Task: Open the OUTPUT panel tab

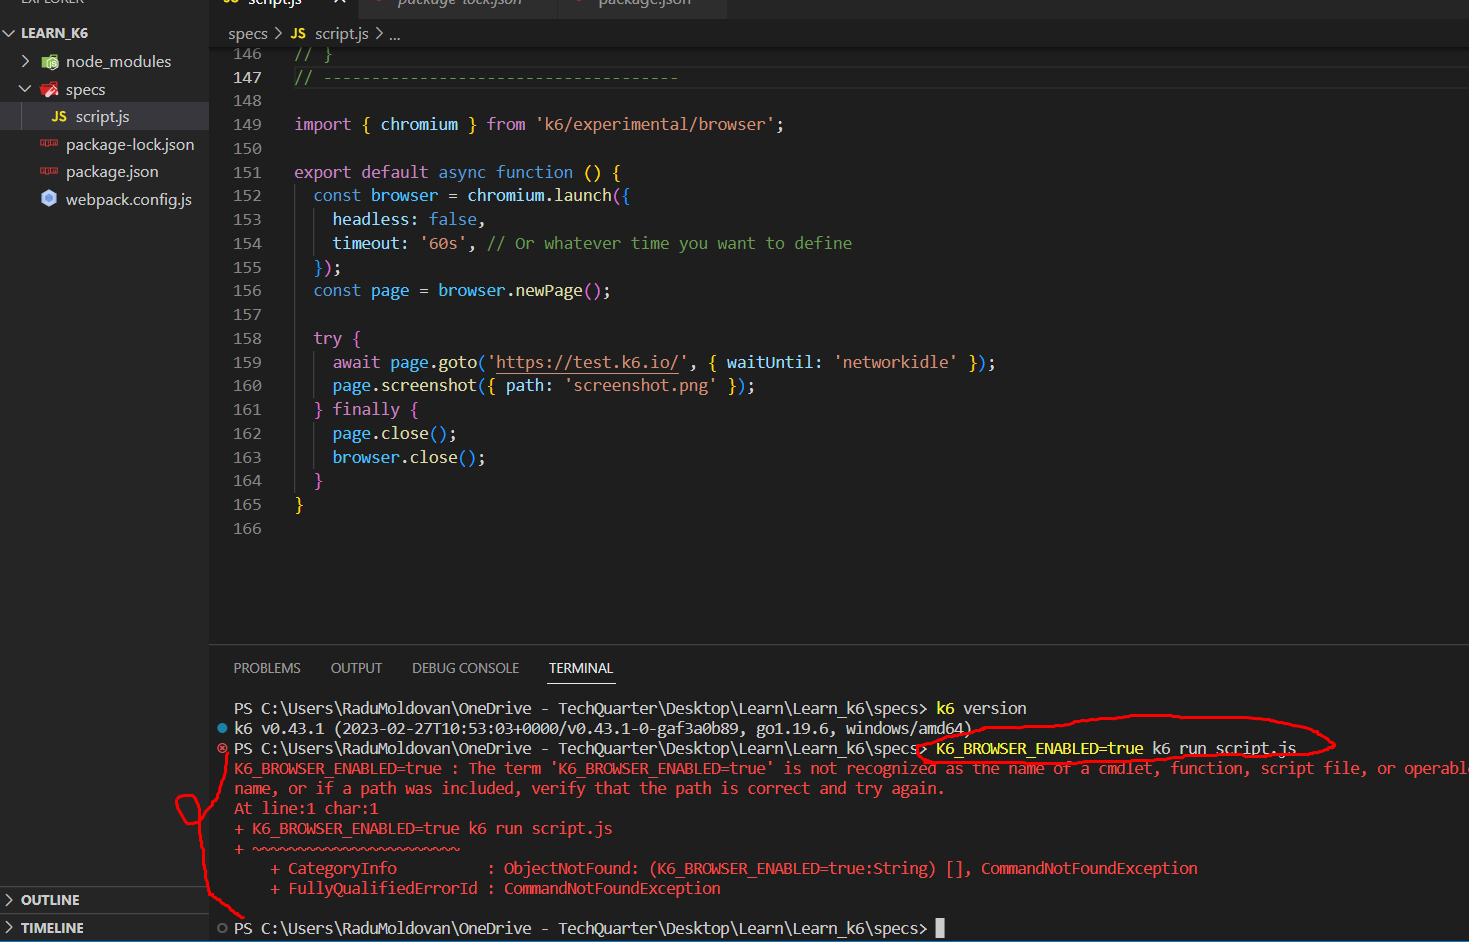Action: pos(356,668)
